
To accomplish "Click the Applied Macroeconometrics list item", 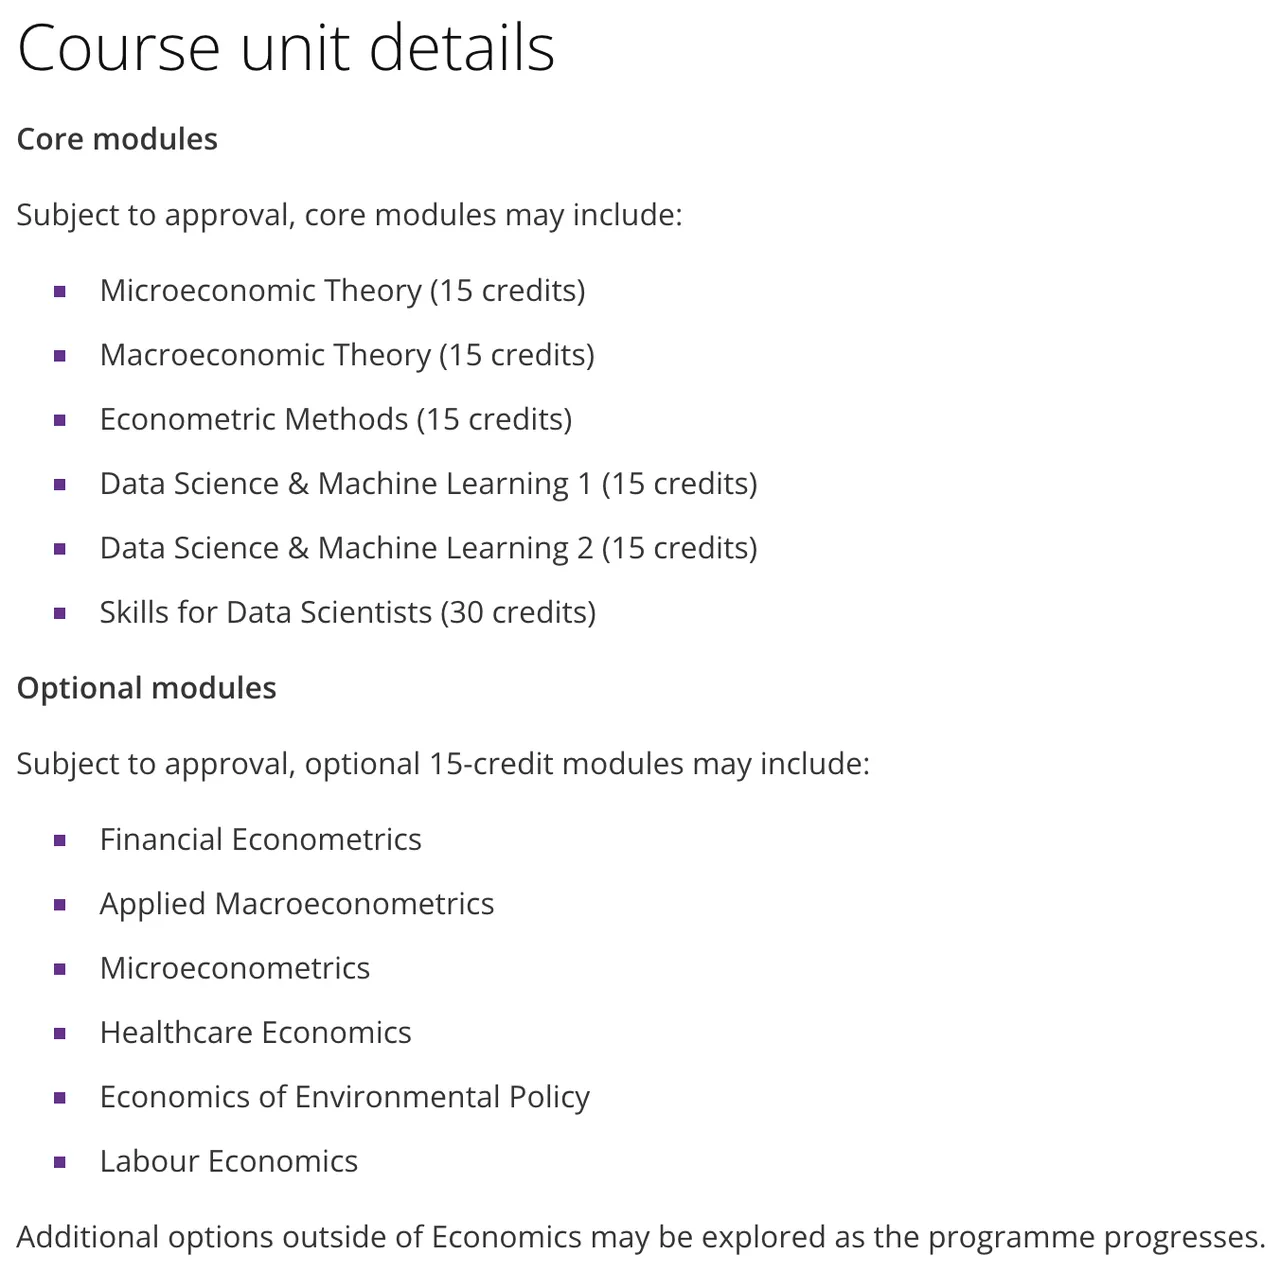I will point(296,904).
